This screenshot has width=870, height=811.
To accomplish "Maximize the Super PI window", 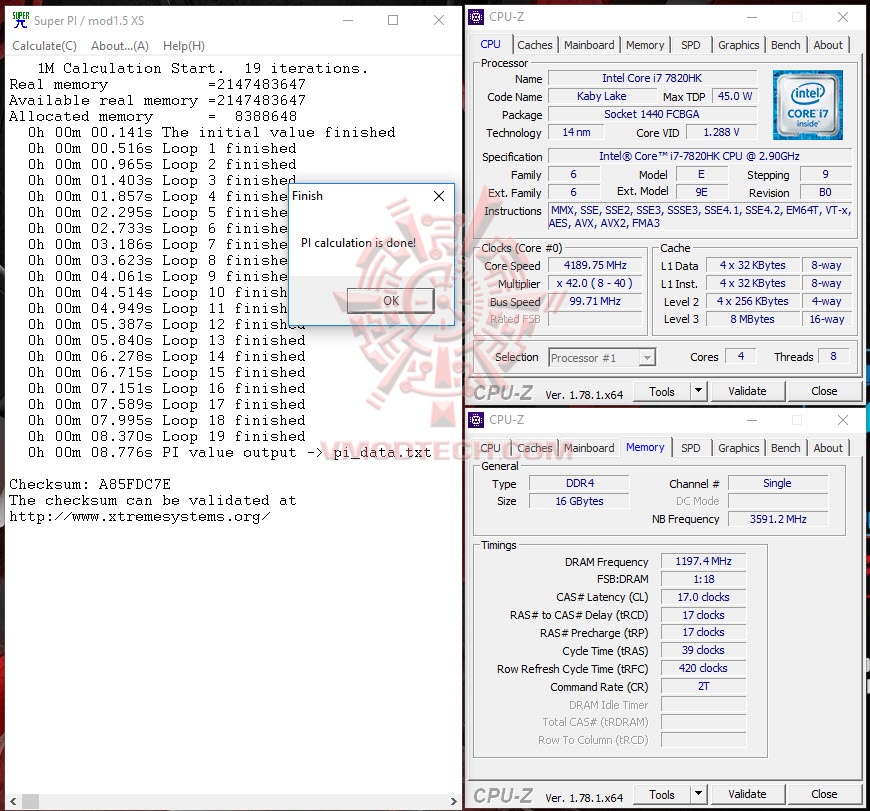I will point(393,21).
